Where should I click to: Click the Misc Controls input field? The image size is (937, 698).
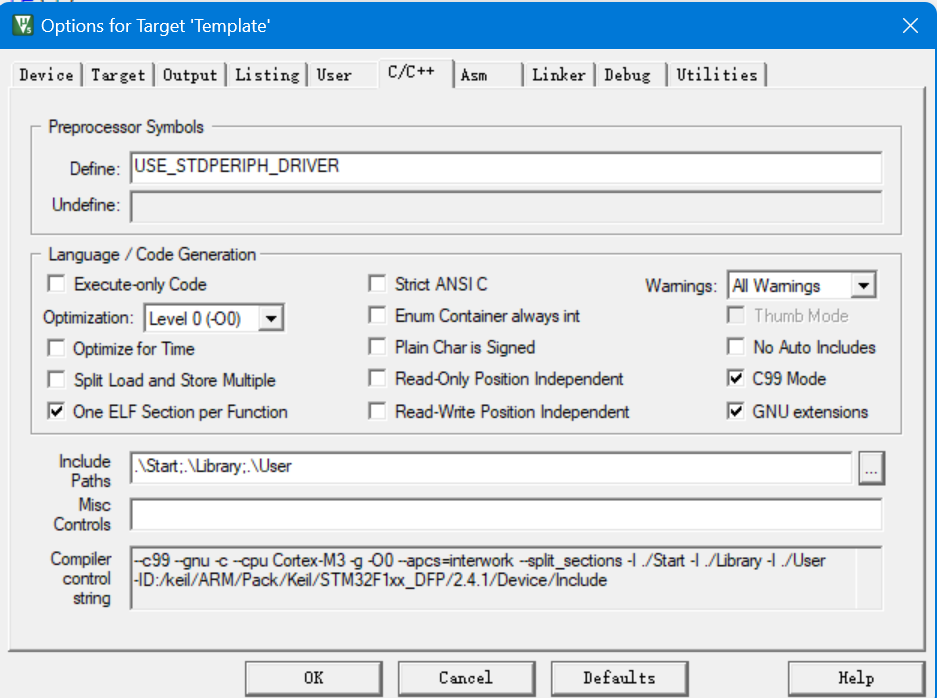pyautogui.click(x=506, y=514)
